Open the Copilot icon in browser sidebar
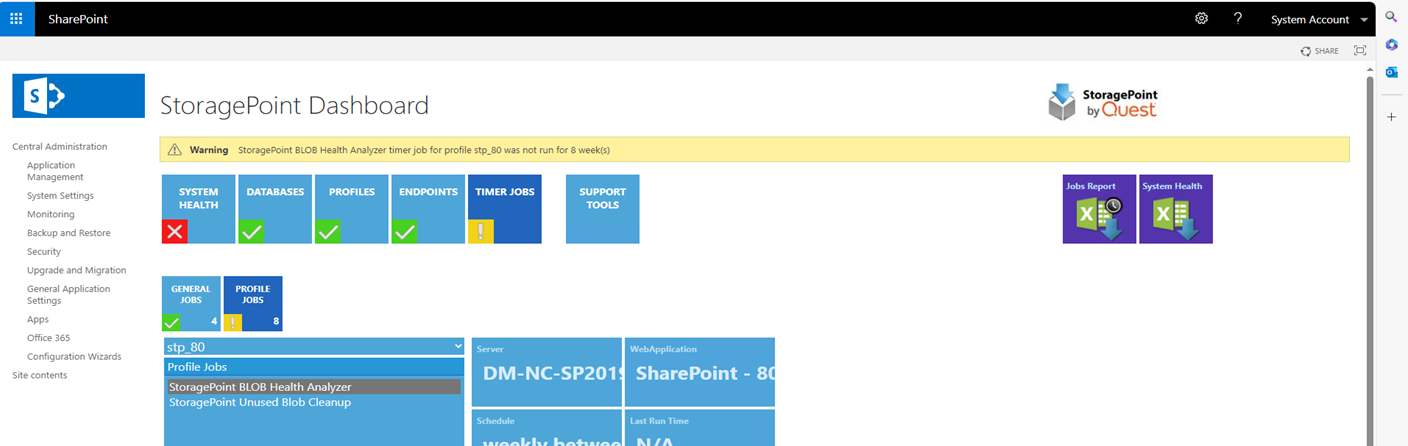This screenshot has height=446, width=1408. point(1391,45)
